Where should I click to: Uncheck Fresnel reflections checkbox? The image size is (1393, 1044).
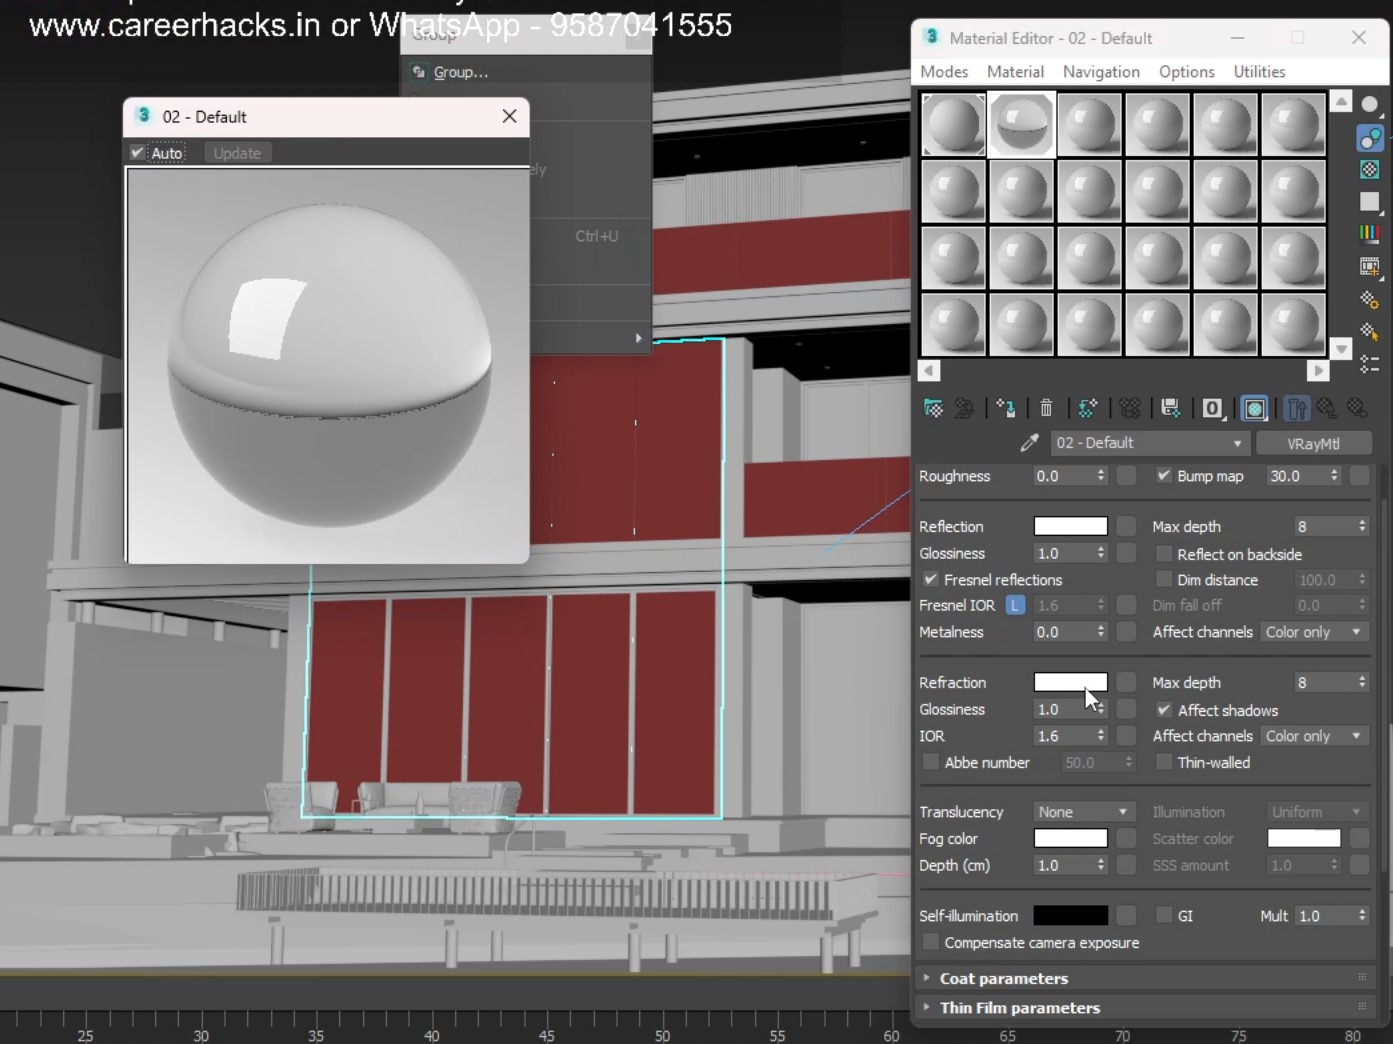pyautogui.click(x=931, y=580)
